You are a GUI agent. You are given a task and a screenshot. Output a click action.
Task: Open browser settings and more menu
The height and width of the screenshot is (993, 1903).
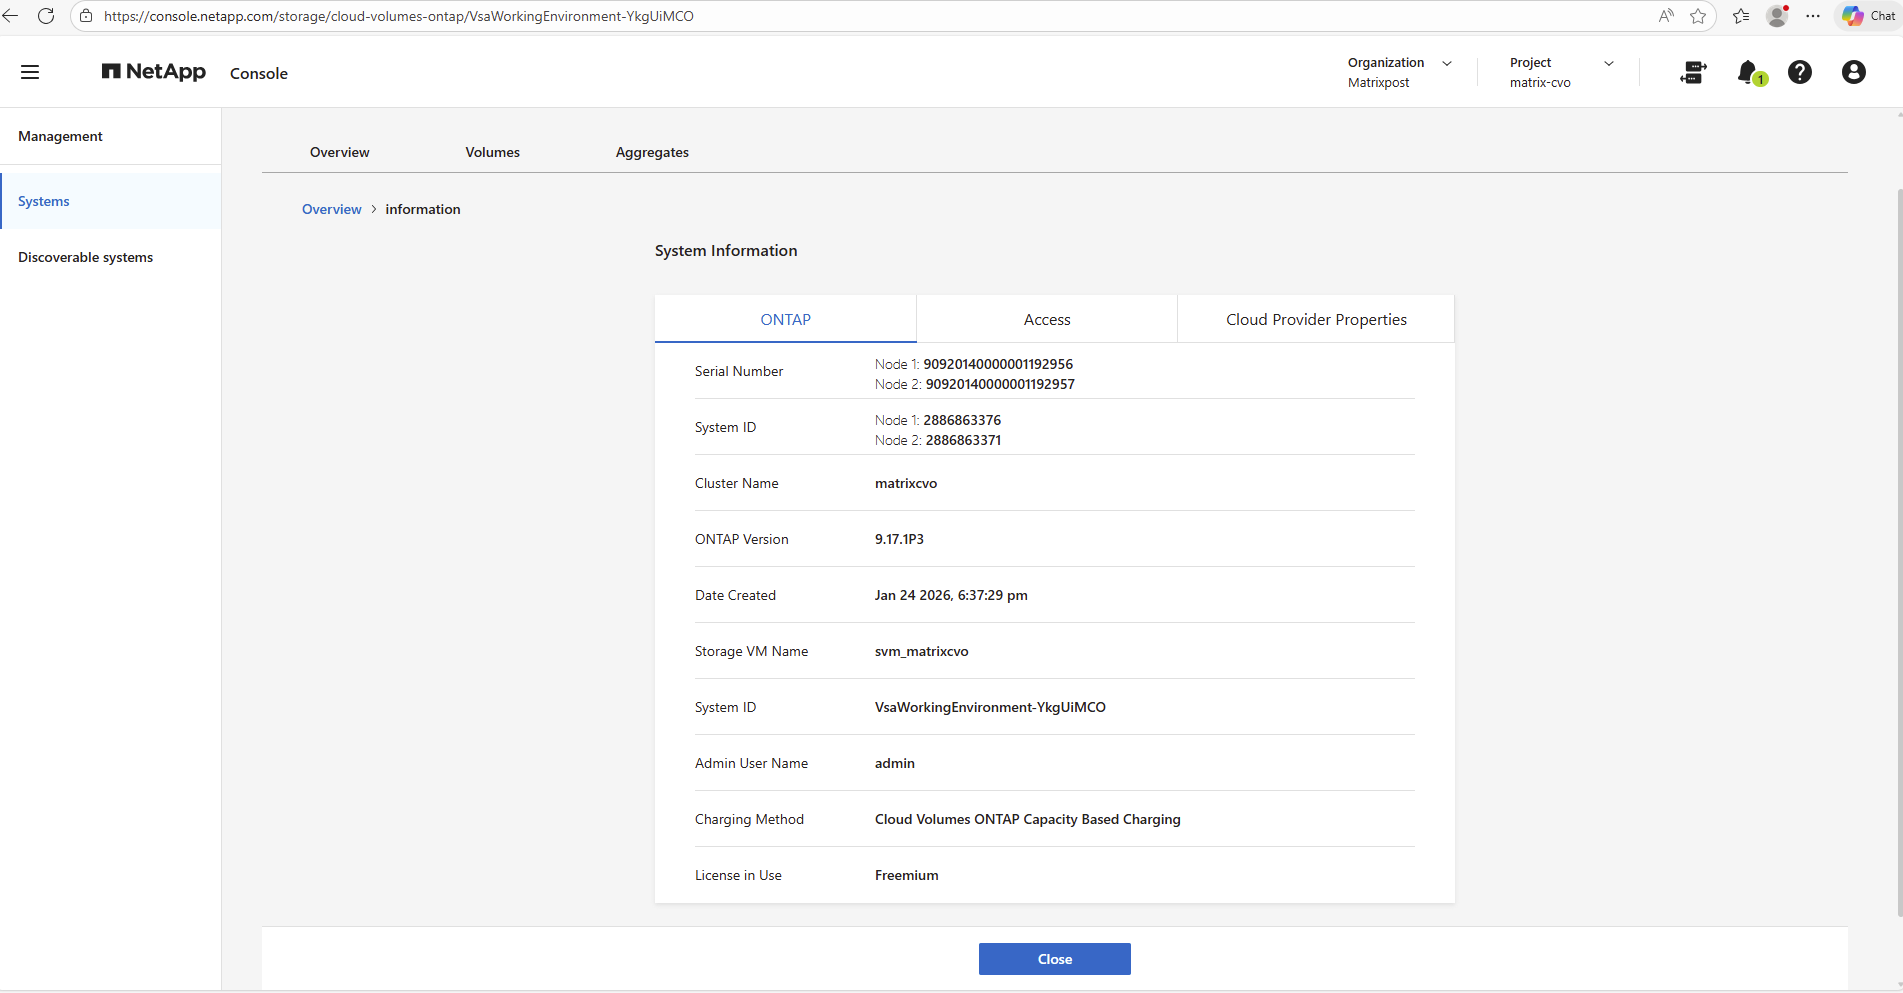1813,16
